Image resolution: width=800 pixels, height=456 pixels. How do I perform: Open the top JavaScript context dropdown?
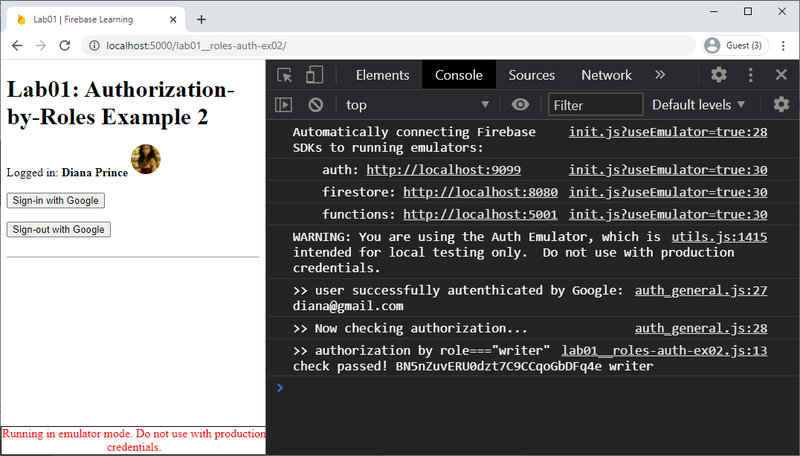click(x=417, y=105)
